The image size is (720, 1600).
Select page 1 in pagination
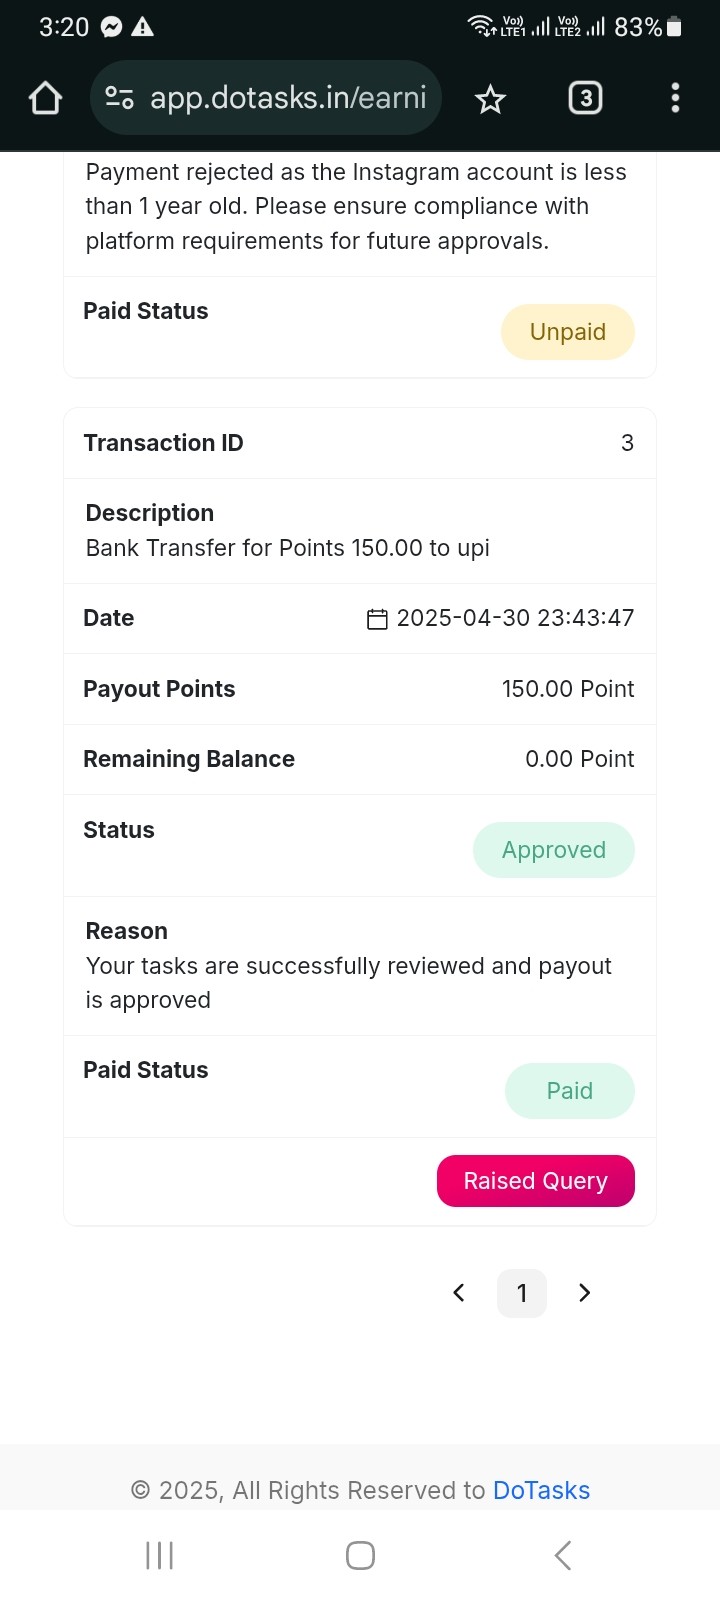[x=522, y=1293]
